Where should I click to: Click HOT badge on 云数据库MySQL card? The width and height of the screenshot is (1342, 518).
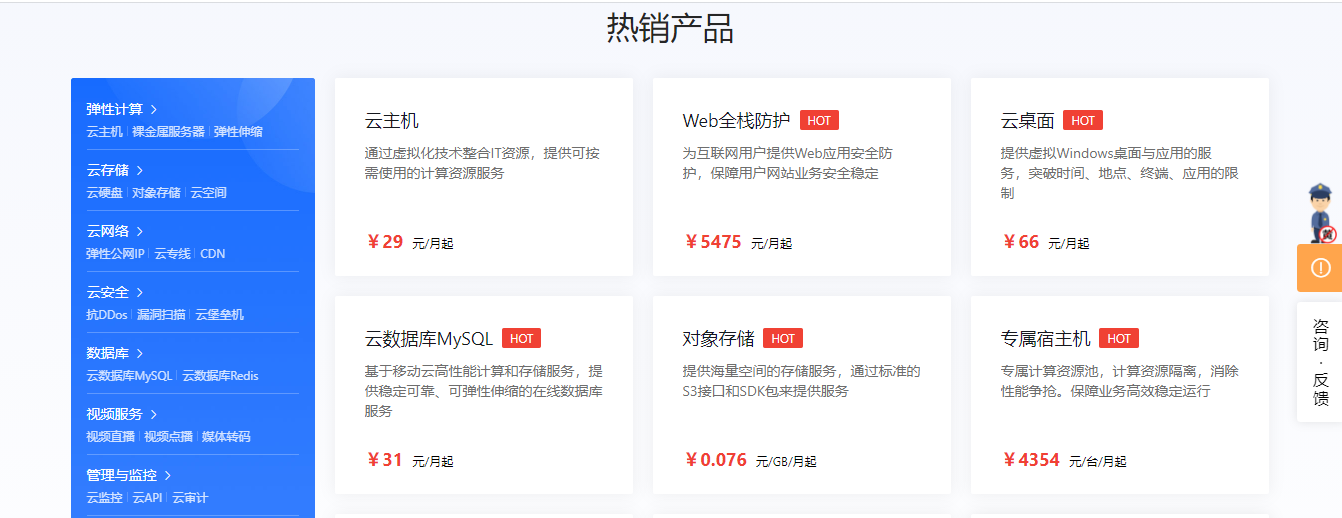[x=521, y=339]
